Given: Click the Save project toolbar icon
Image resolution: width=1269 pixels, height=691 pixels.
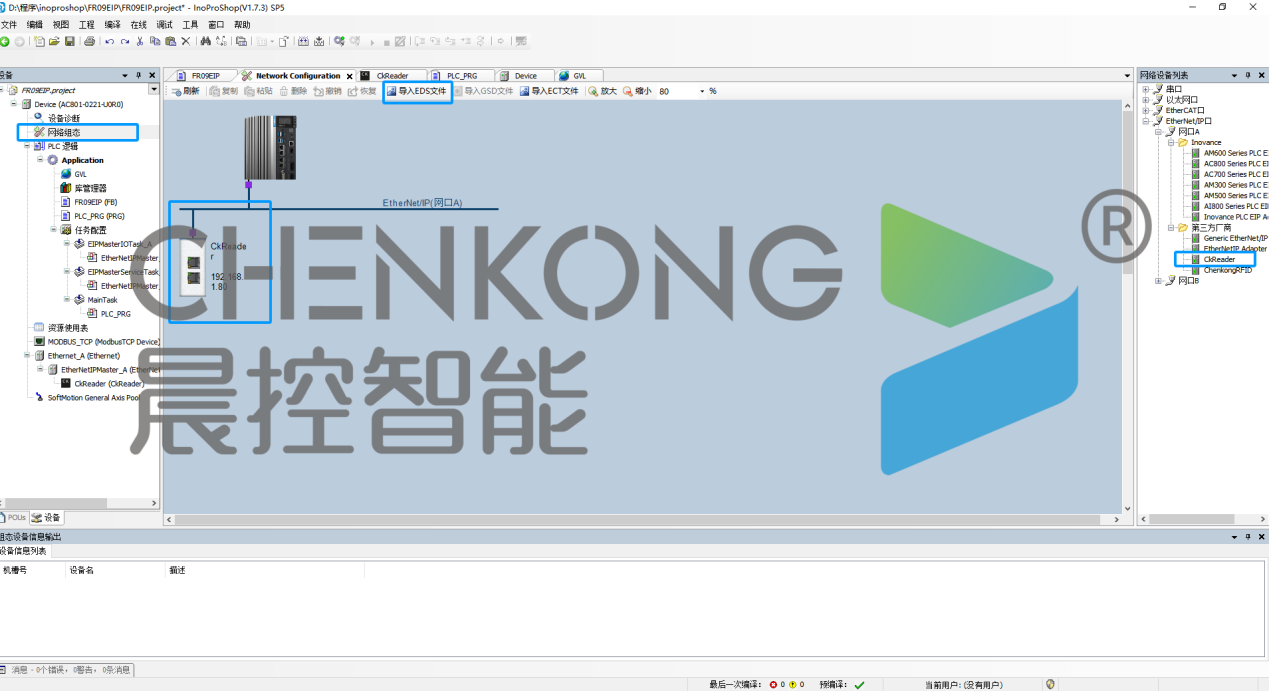Looking at the screenshot, I should [x=70, y=41].
